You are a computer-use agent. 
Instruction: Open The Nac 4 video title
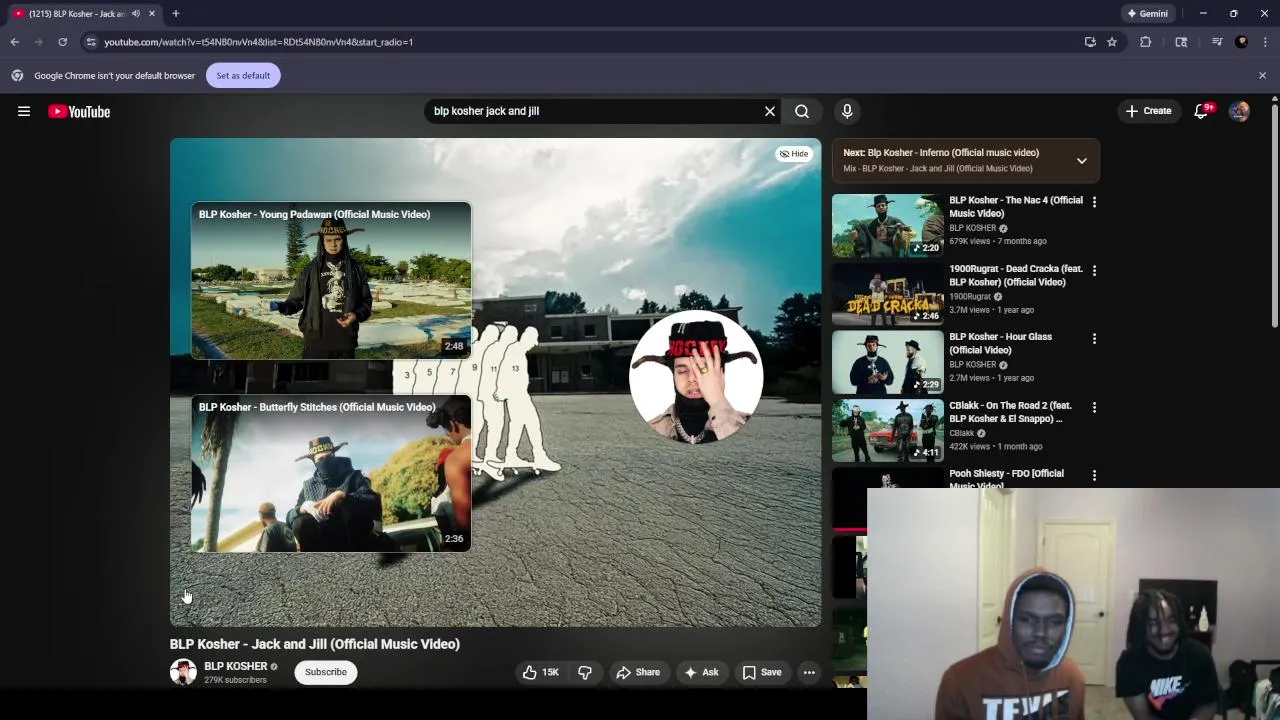tap(1015, 206)
